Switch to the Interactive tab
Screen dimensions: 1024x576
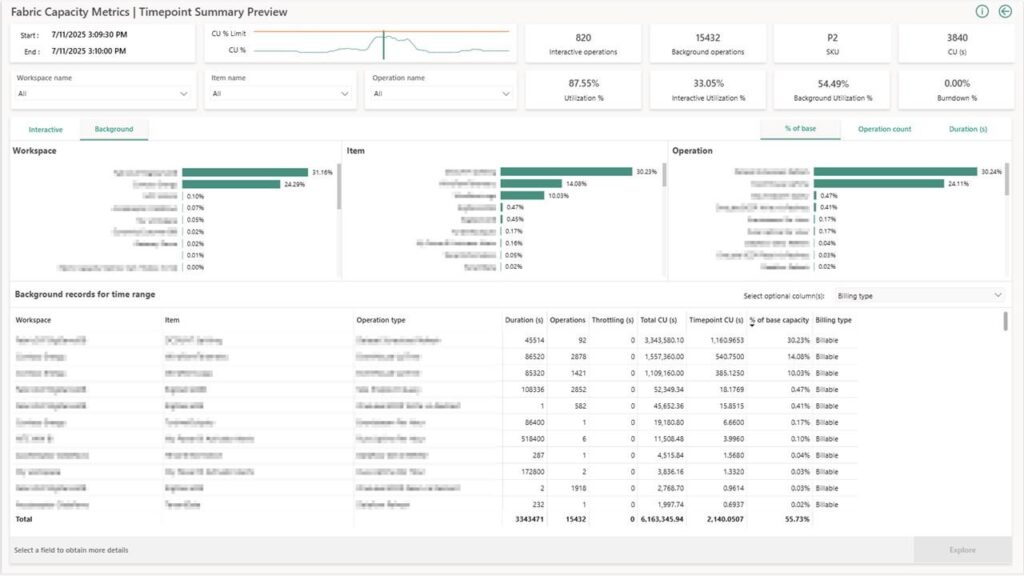pyautogui.click(x=46, y=129)
